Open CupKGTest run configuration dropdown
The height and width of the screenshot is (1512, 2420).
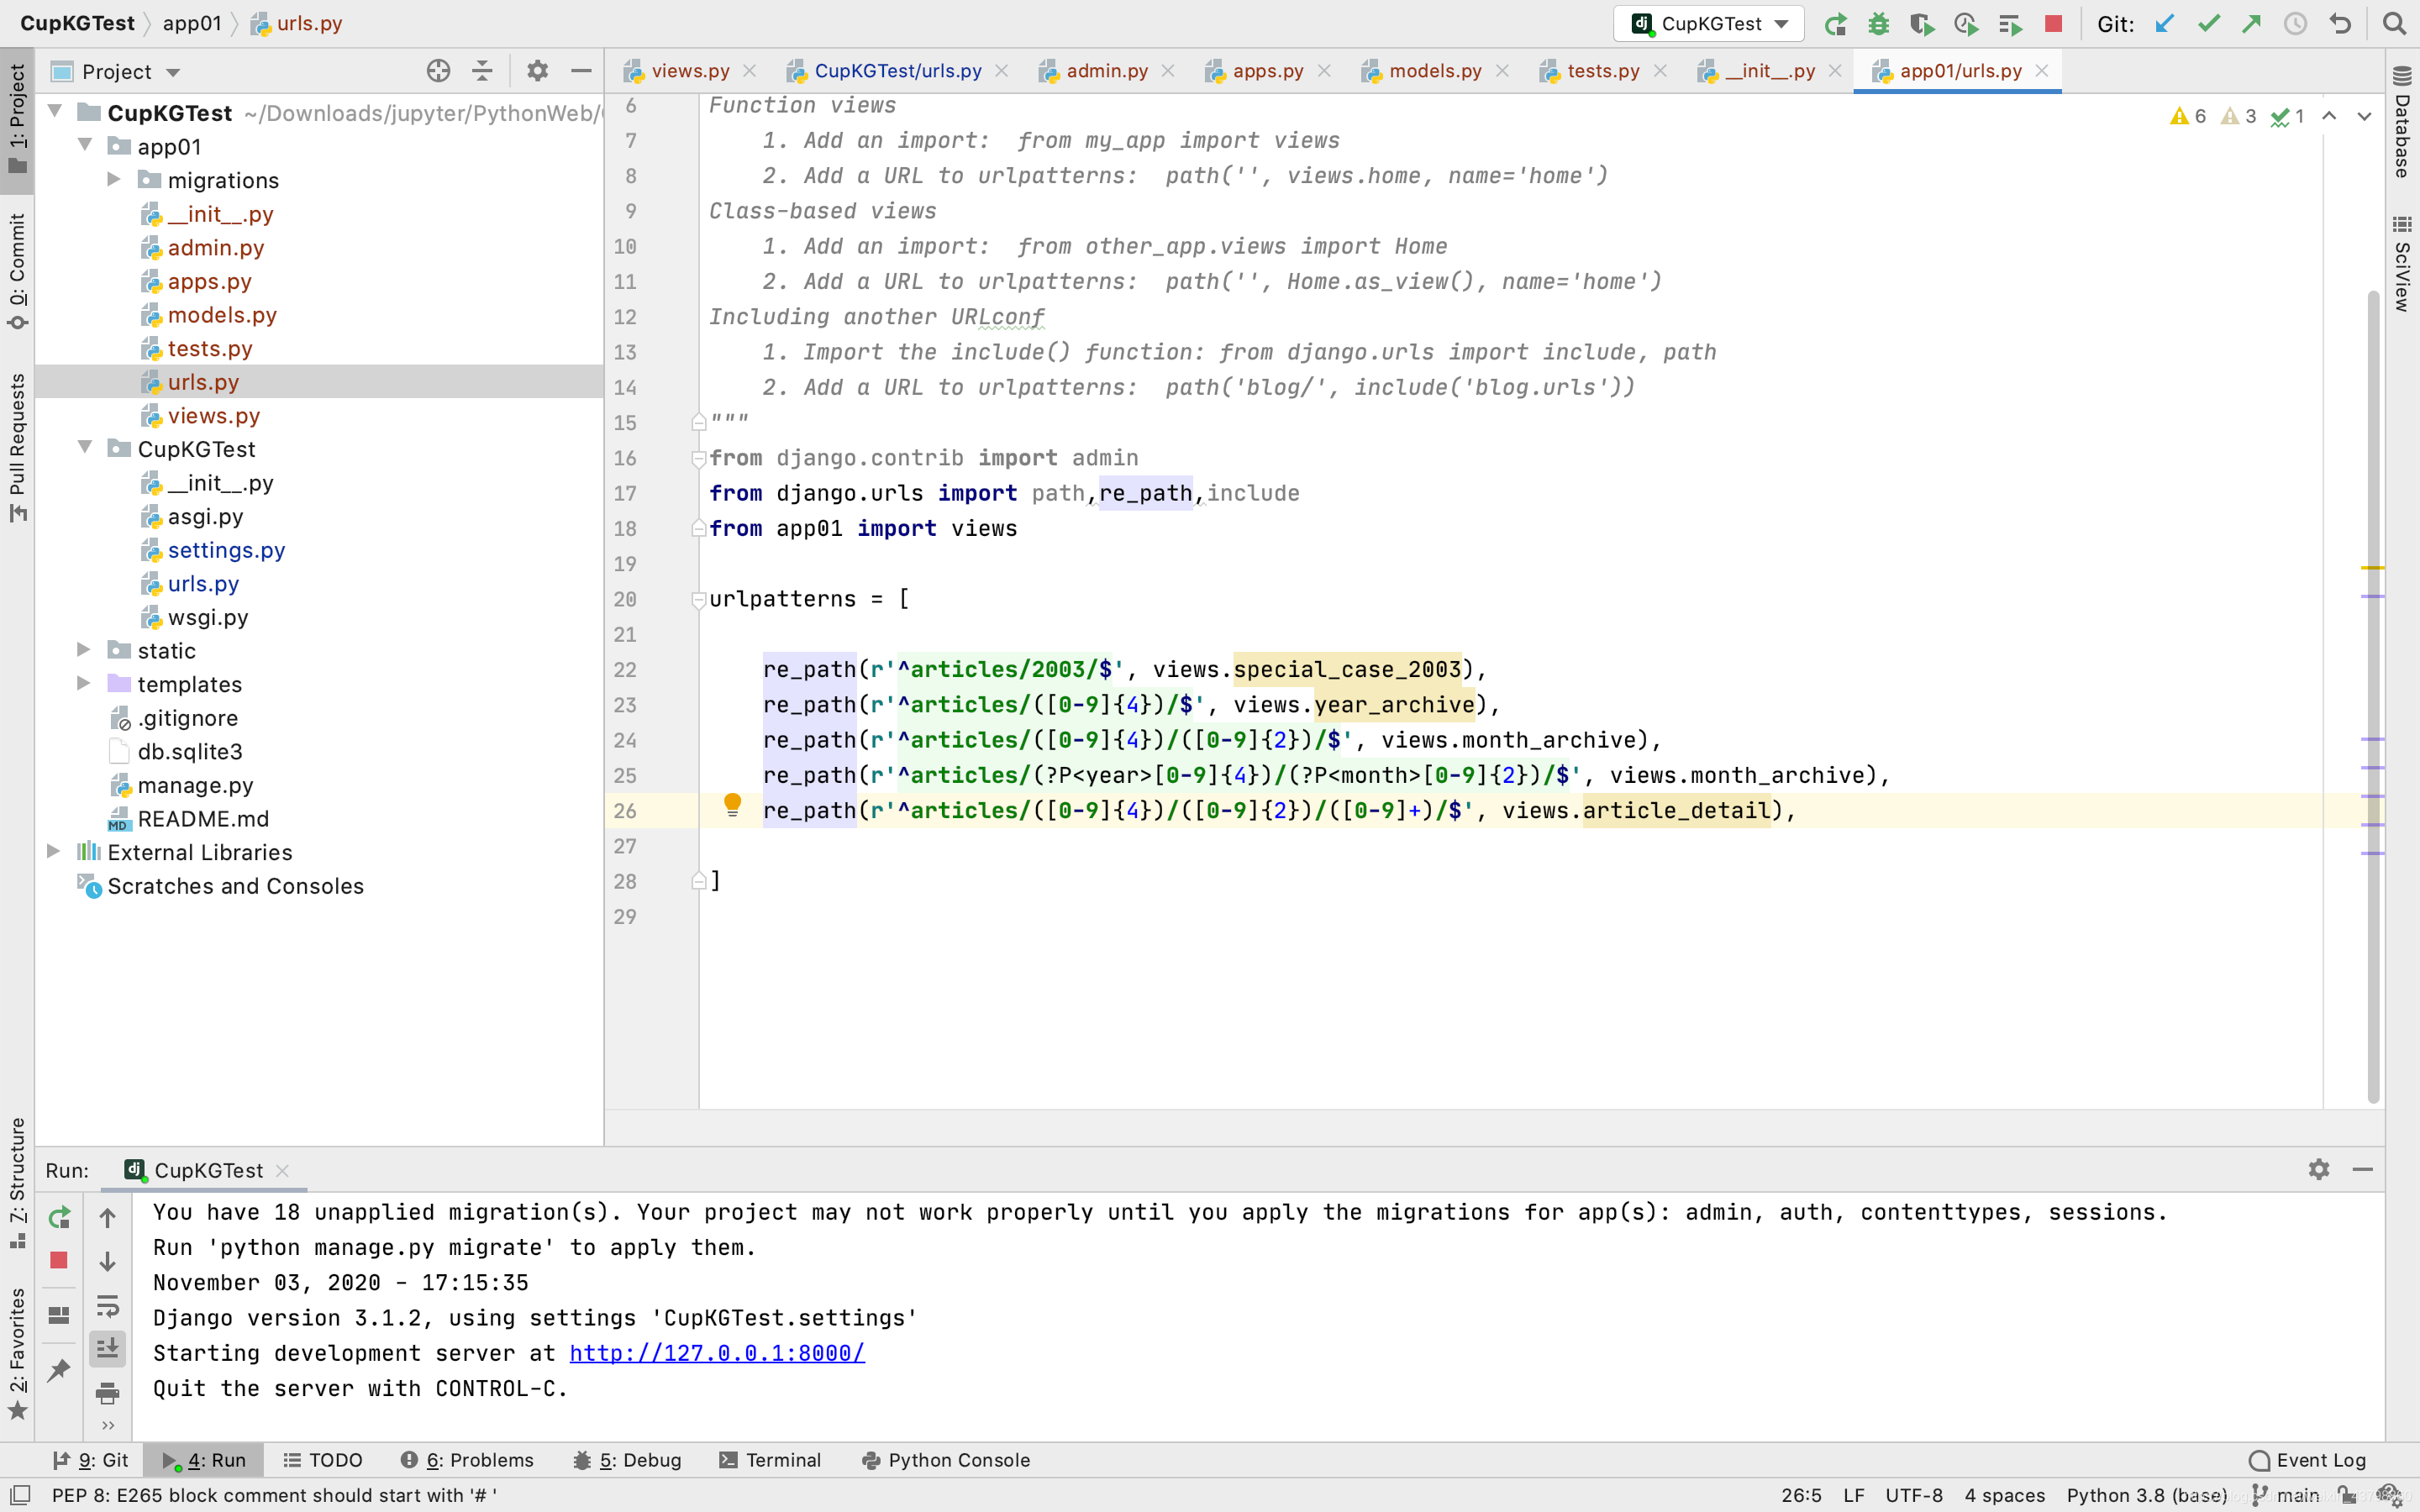(1708, 24)
